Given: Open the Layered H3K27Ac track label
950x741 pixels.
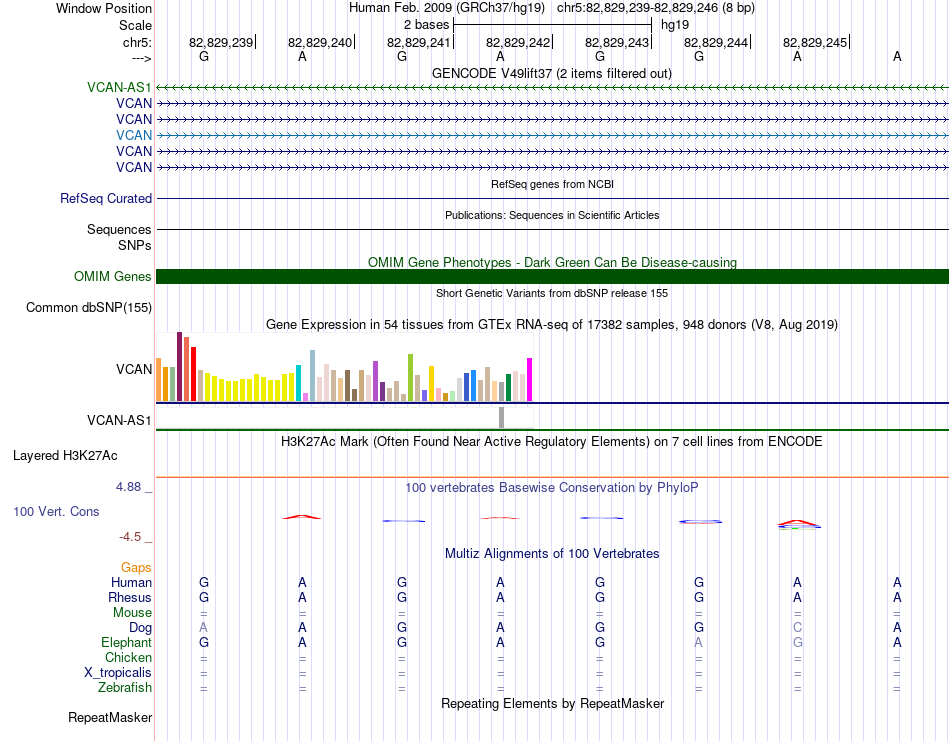Looking at the screenshot, I should point(65,456).
